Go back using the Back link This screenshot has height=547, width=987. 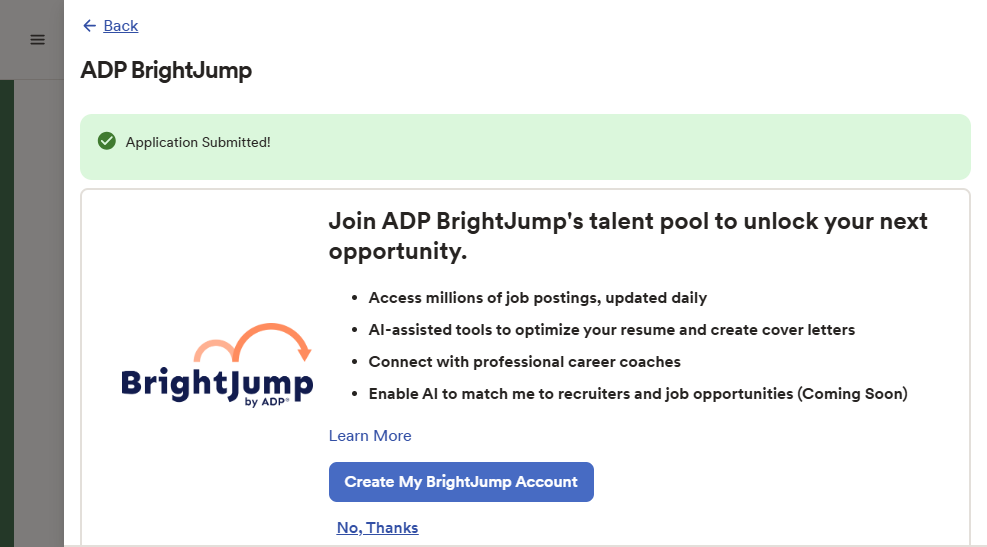click(120, 26)
